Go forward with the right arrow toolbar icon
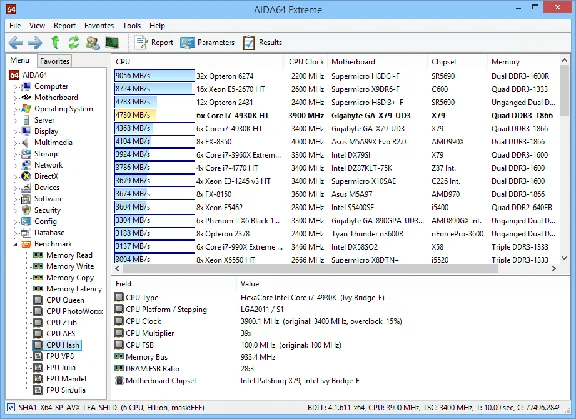The height and width of the screenshot is (419, 576). pyautogui.click(x=35, y=43)
